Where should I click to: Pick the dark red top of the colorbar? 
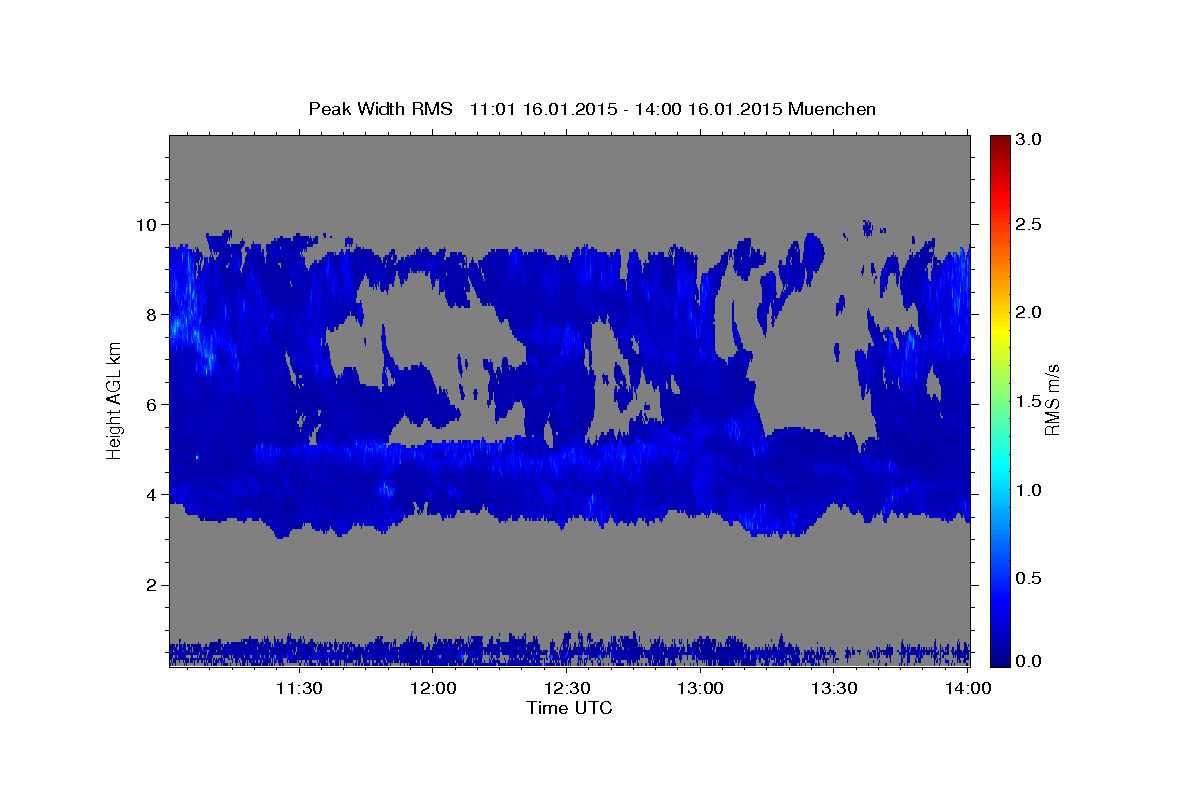tap(999, 140)
